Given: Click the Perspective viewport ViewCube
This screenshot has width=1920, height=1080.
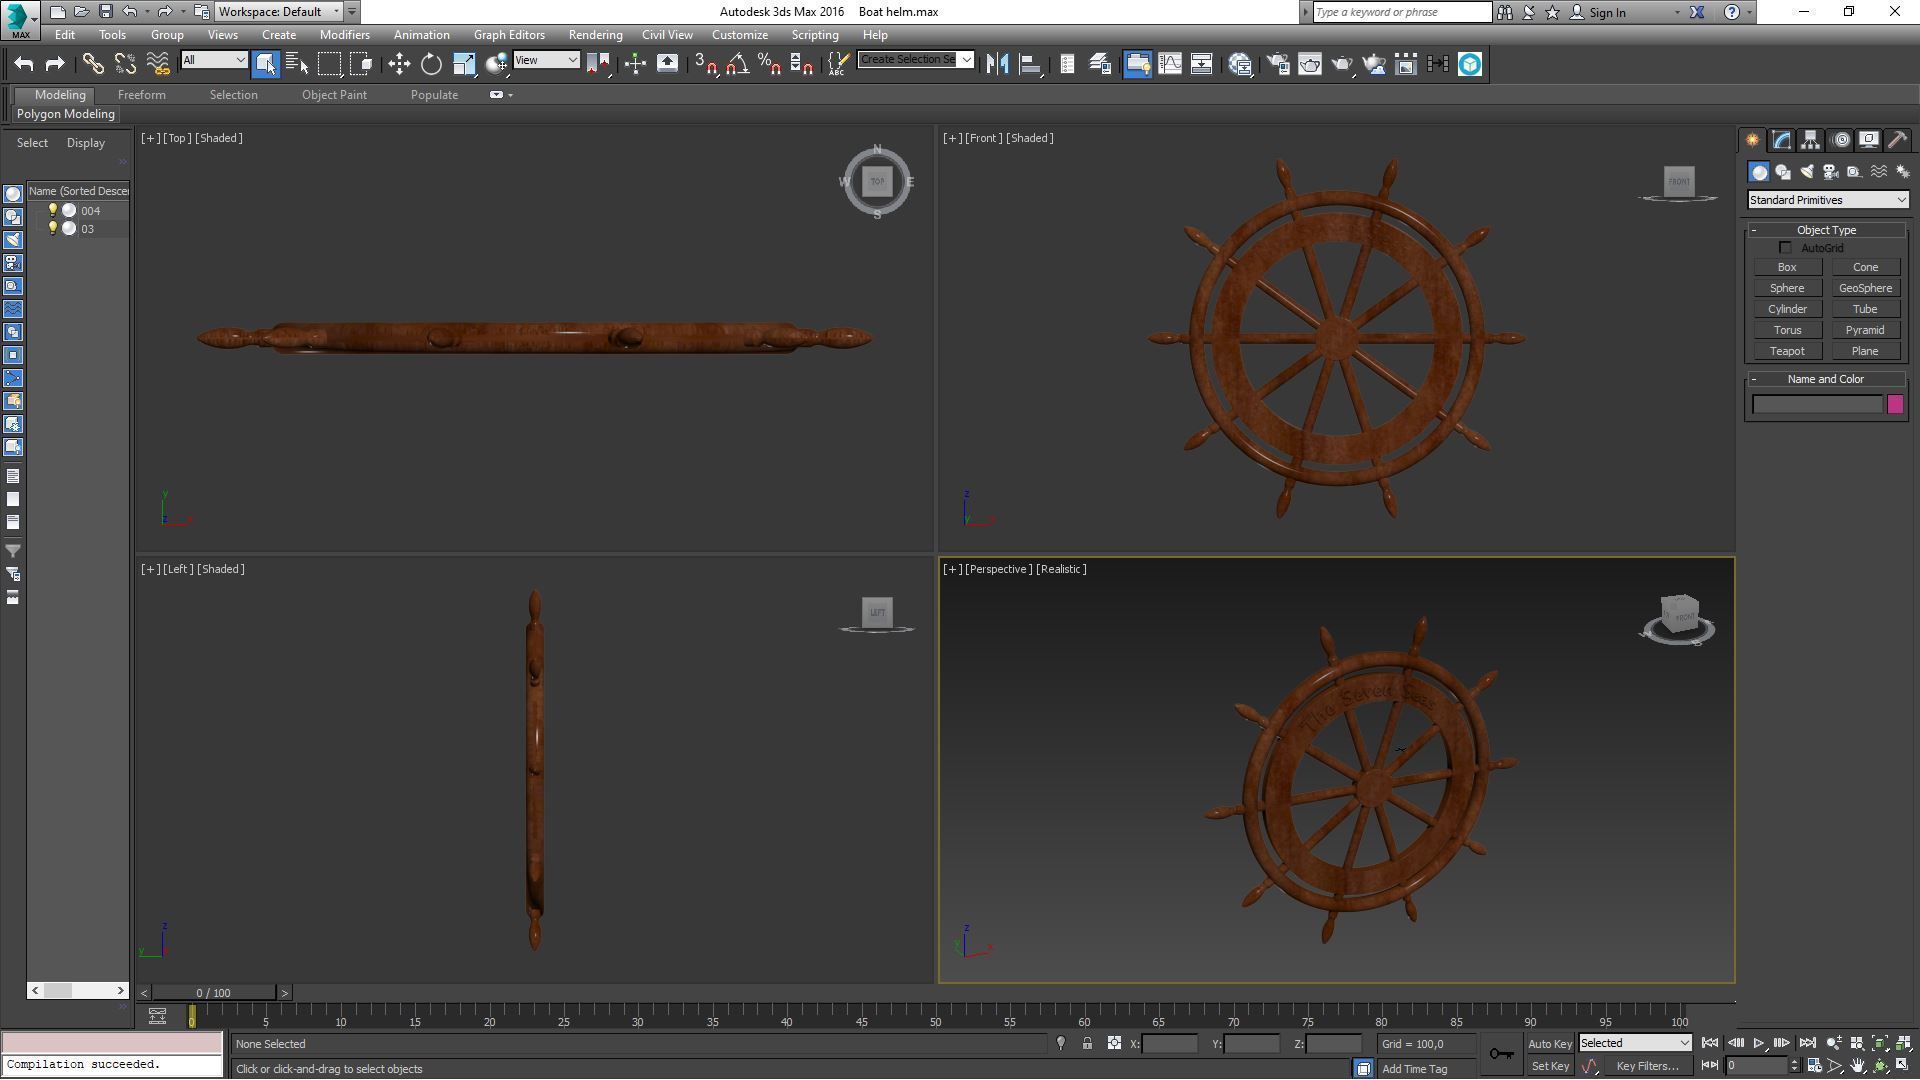Looking at the screenshot, I should click(x=1679, y=619).
